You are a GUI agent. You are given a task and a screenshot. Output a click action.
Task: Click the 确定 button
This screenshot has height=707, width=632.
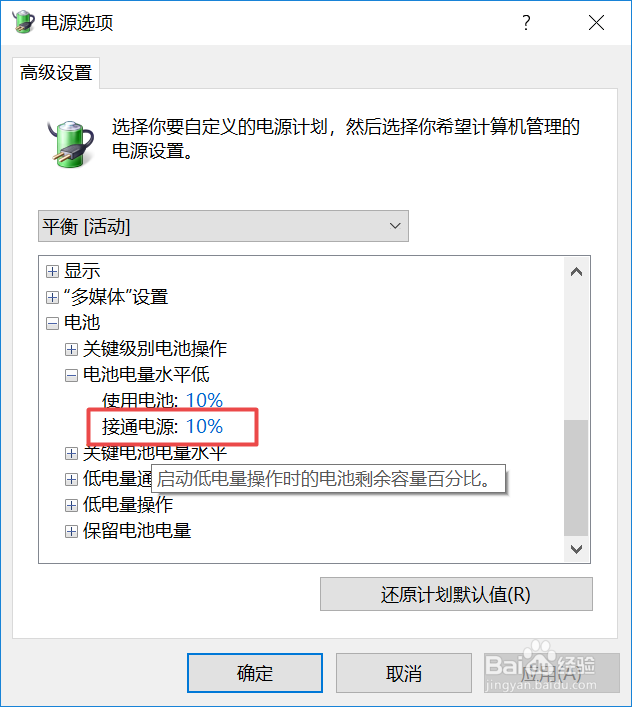255,673
